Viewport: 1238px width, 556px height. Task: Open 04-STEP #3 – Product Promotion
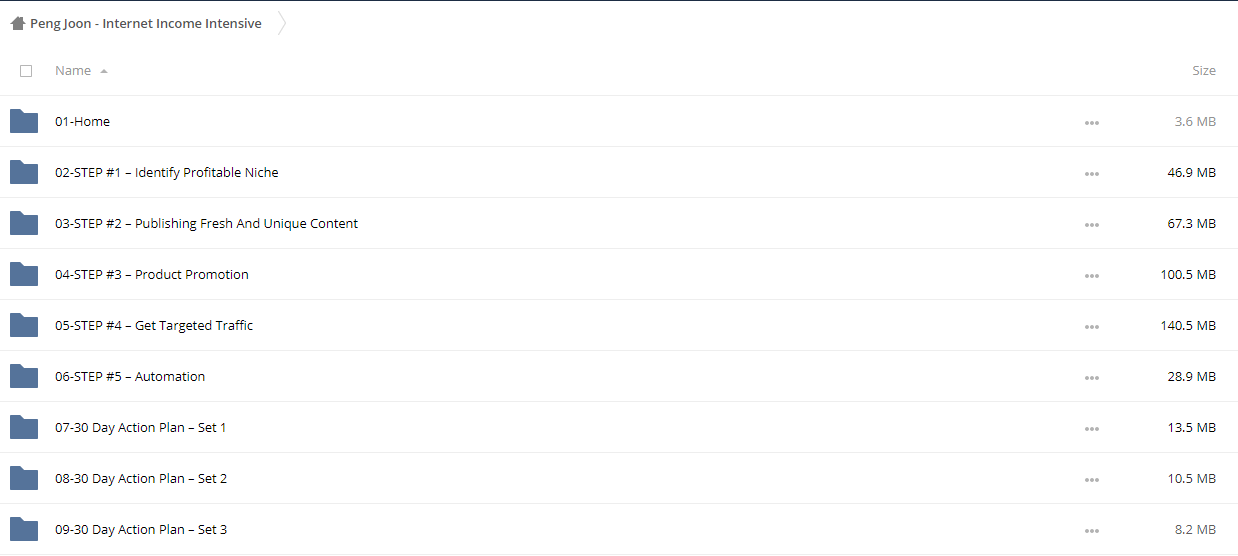152,275
